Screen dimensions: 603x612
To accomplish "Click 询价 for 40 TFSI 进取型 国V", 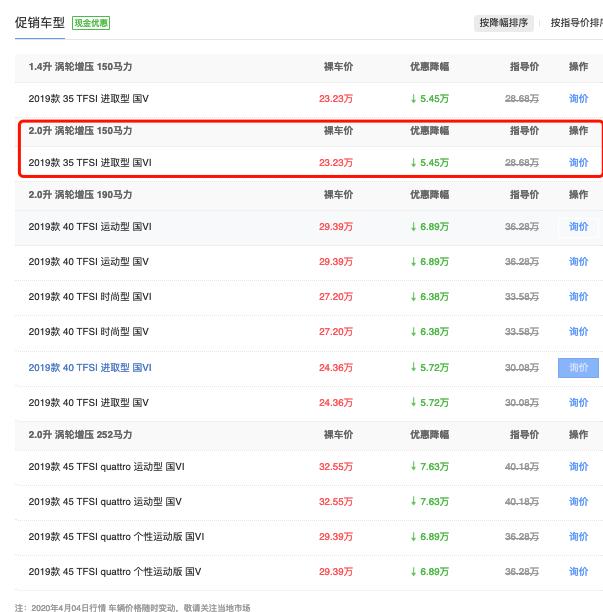I will pos(578,403).
